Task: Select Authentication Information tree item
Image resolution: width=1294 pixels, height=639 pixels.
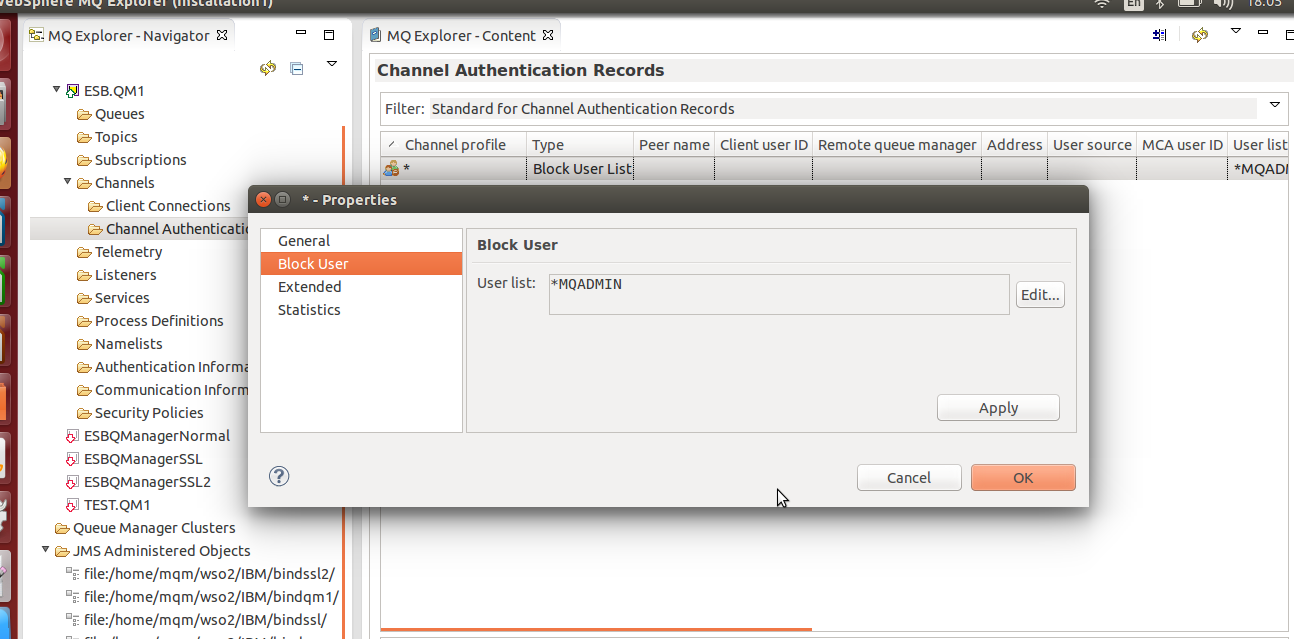Action: point(171,367)
